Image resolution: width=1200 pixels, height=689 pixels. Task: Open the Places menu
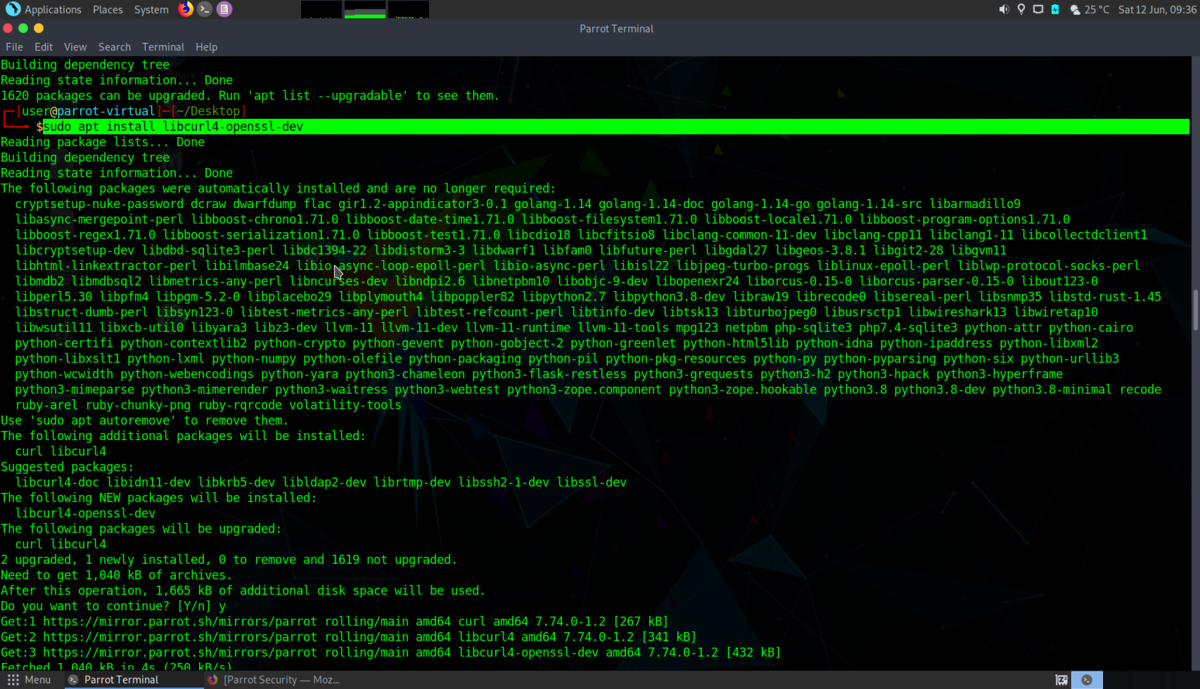coord(107,9)
